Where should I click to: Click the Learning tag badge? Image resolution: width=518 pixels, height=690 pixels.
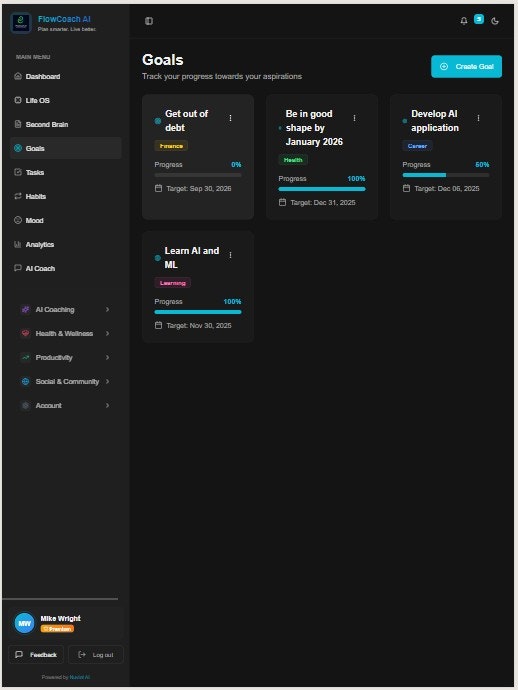(173, 283)
